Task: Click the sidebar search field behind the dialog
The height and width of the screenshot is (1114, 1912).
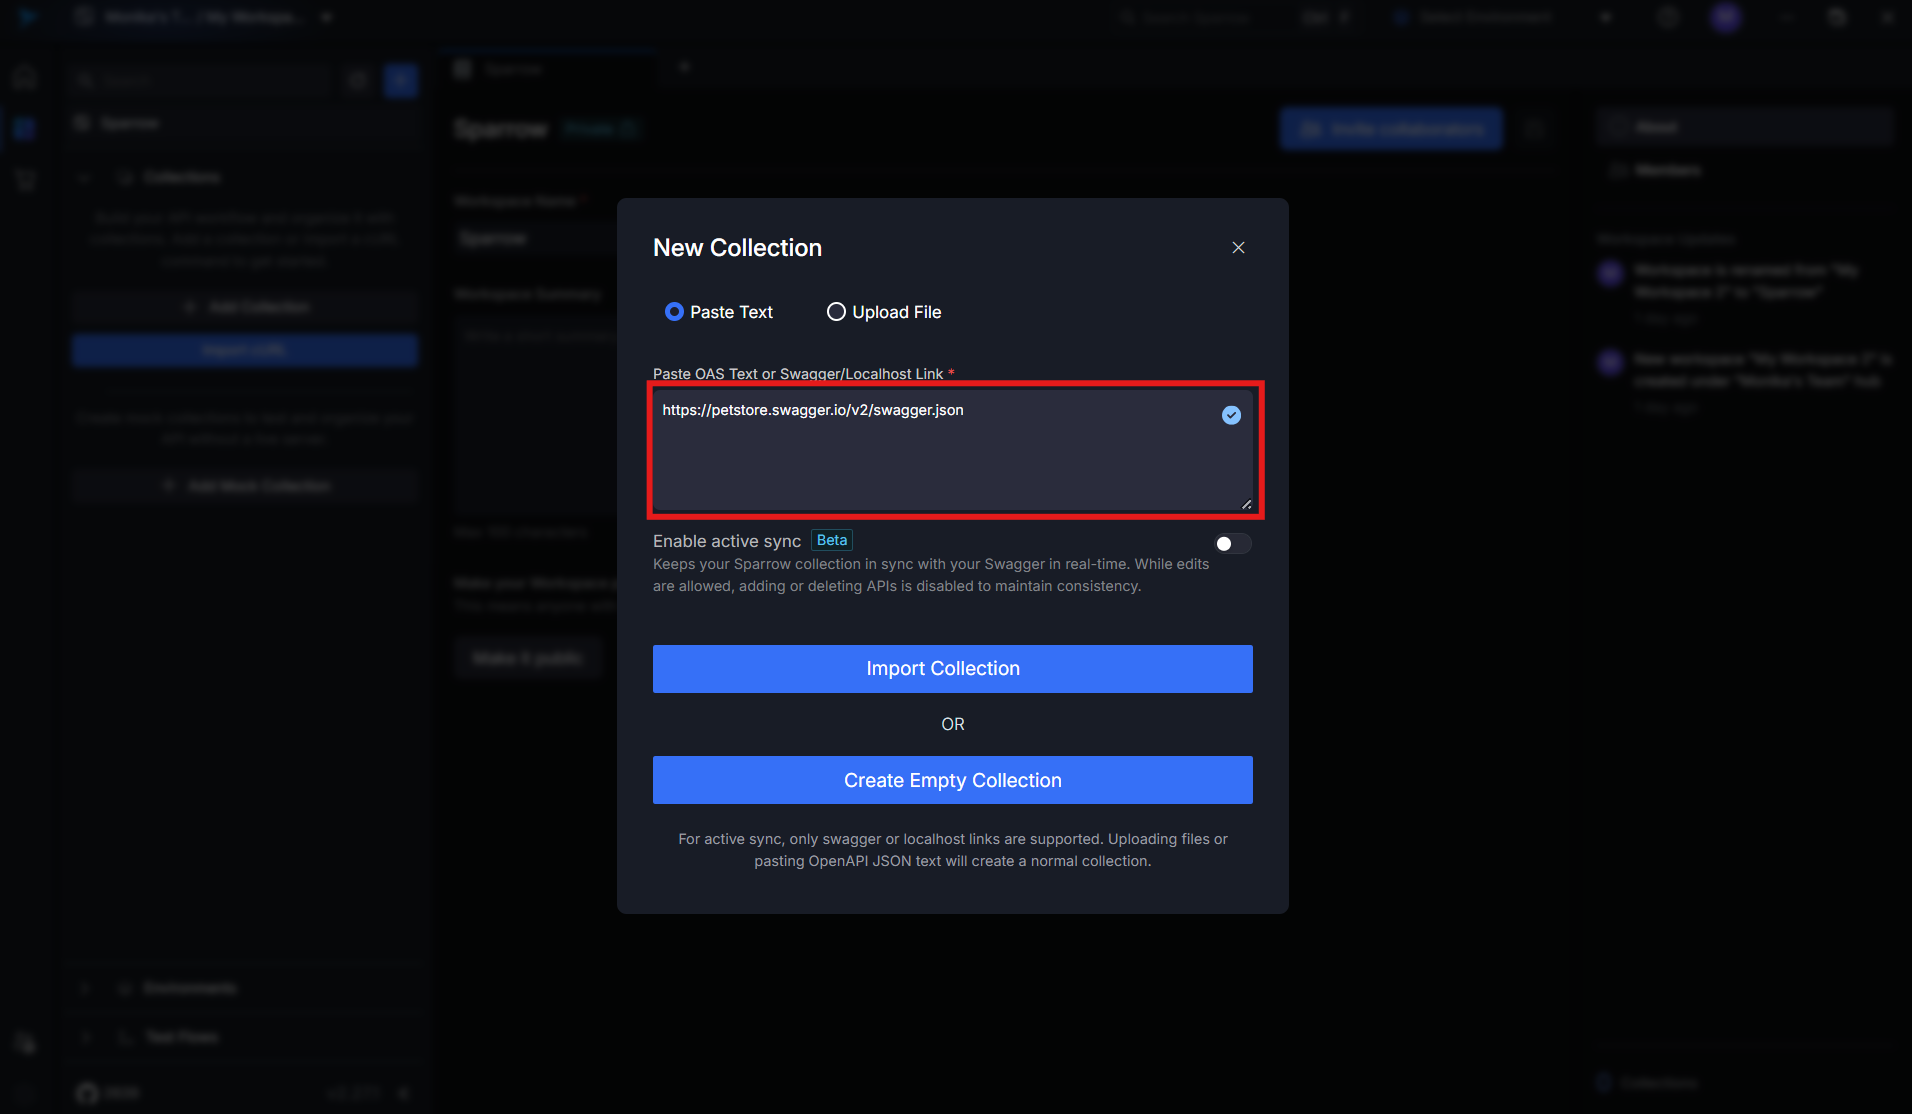Action: 200,80
